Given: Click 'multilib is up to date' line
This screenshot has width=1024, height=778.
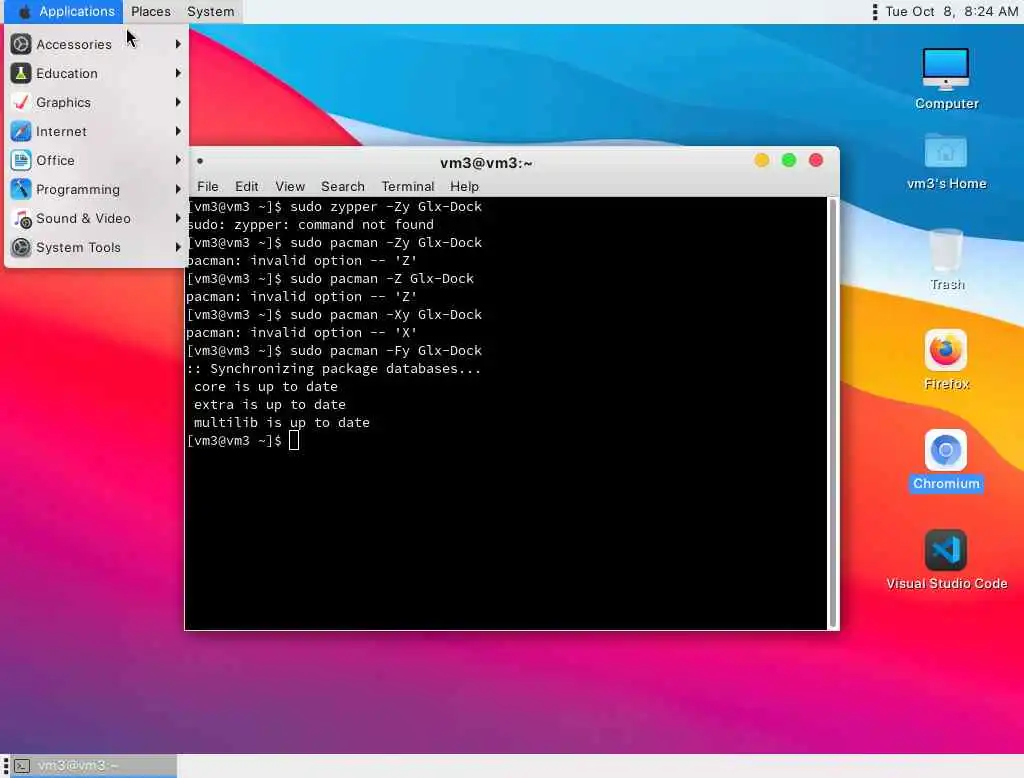Looking at the screenshot, I should pyautogui.click(x=281, y=423).
